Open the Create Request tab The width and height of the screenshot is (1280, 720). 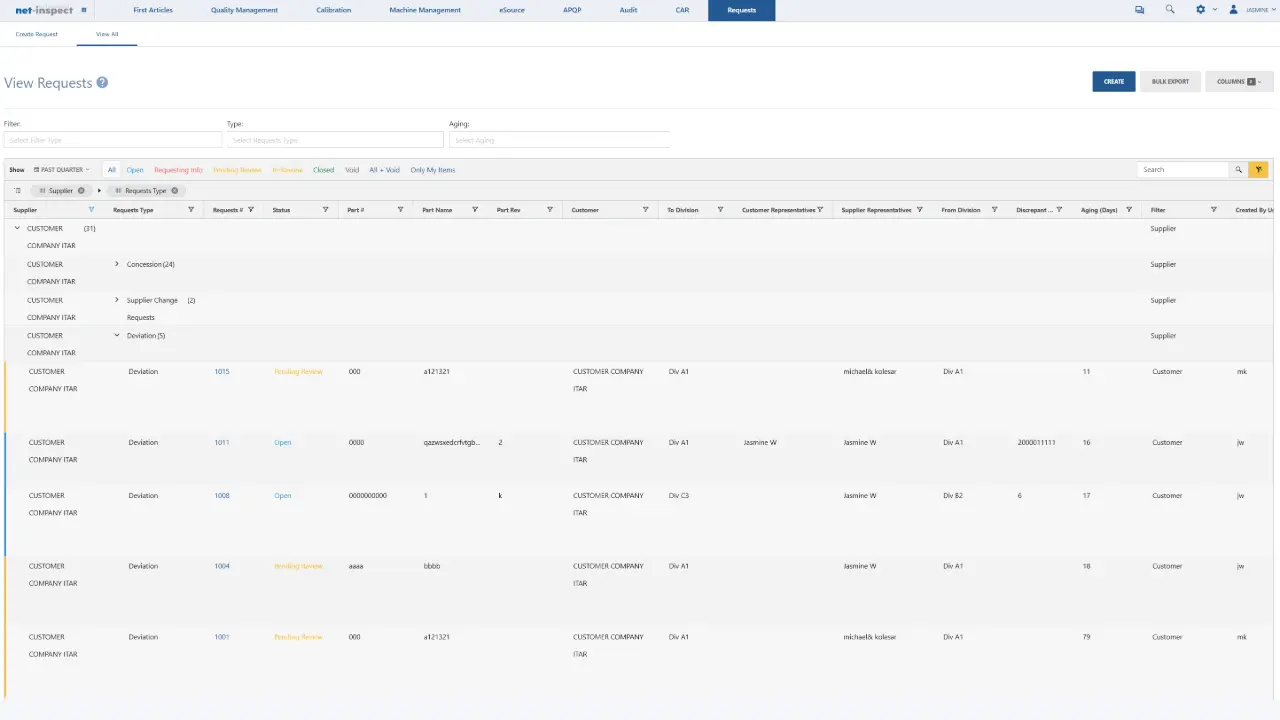36,33
